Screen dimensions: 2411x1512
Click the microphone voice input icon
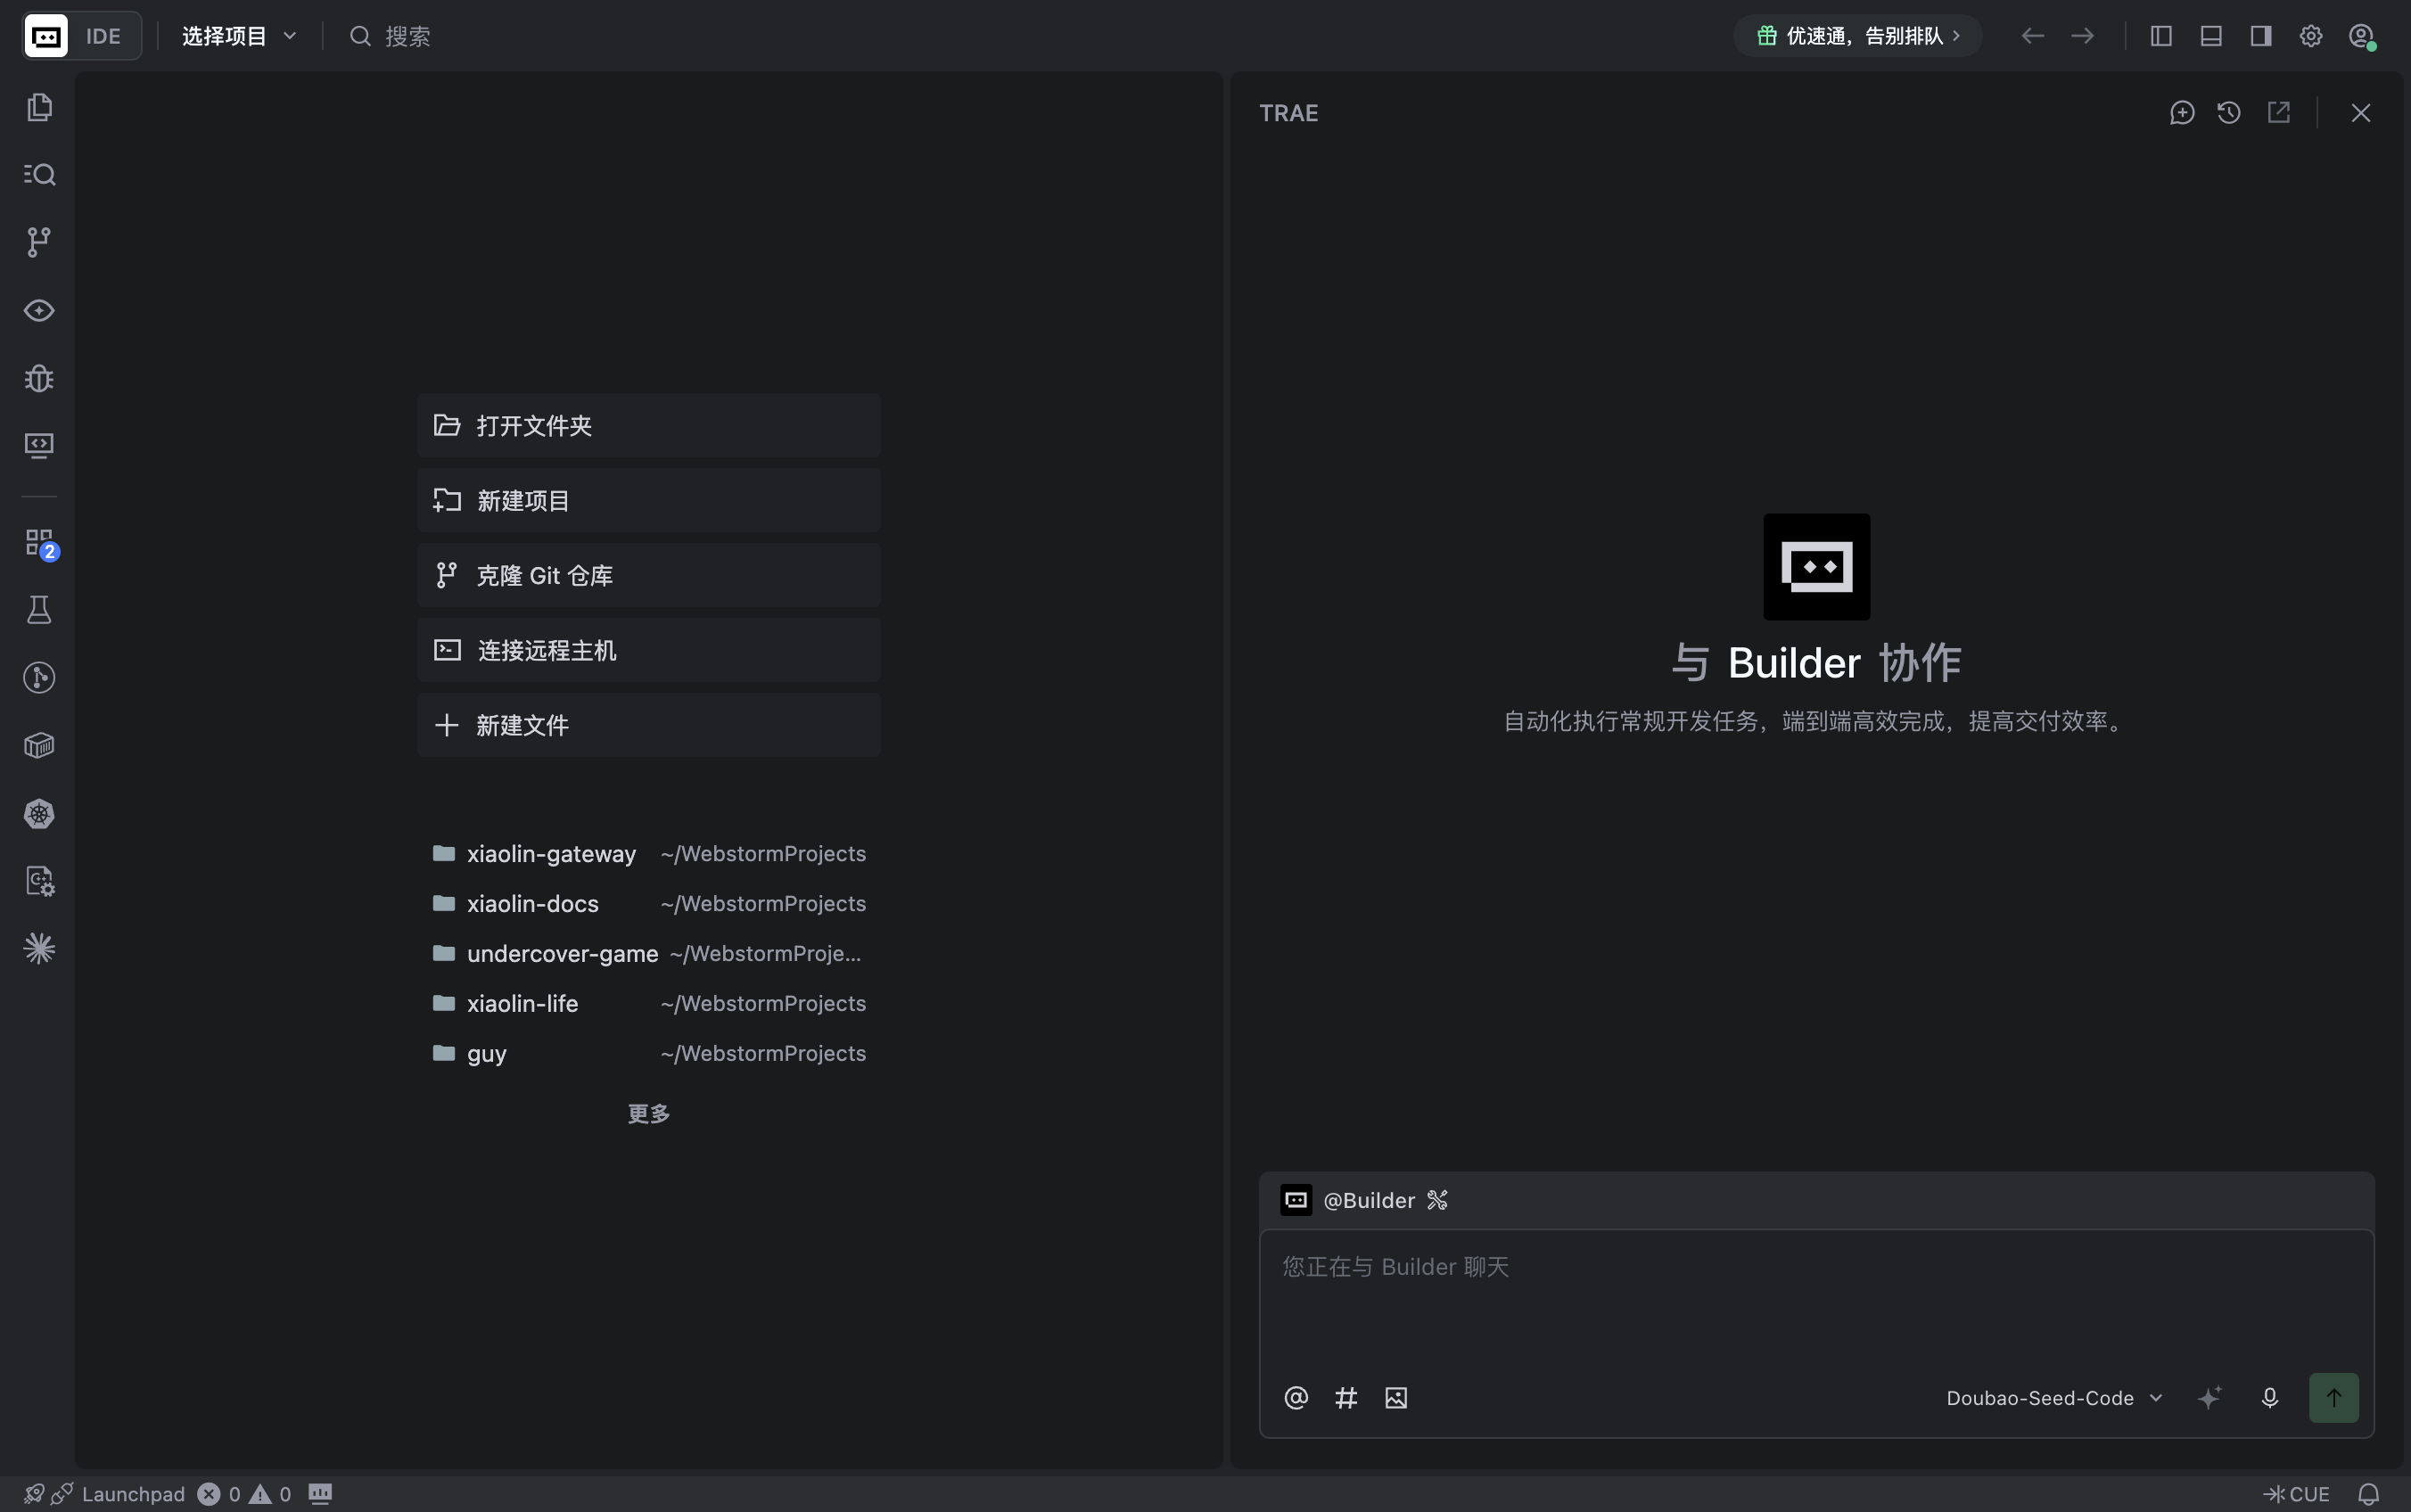(2270, 1398)
